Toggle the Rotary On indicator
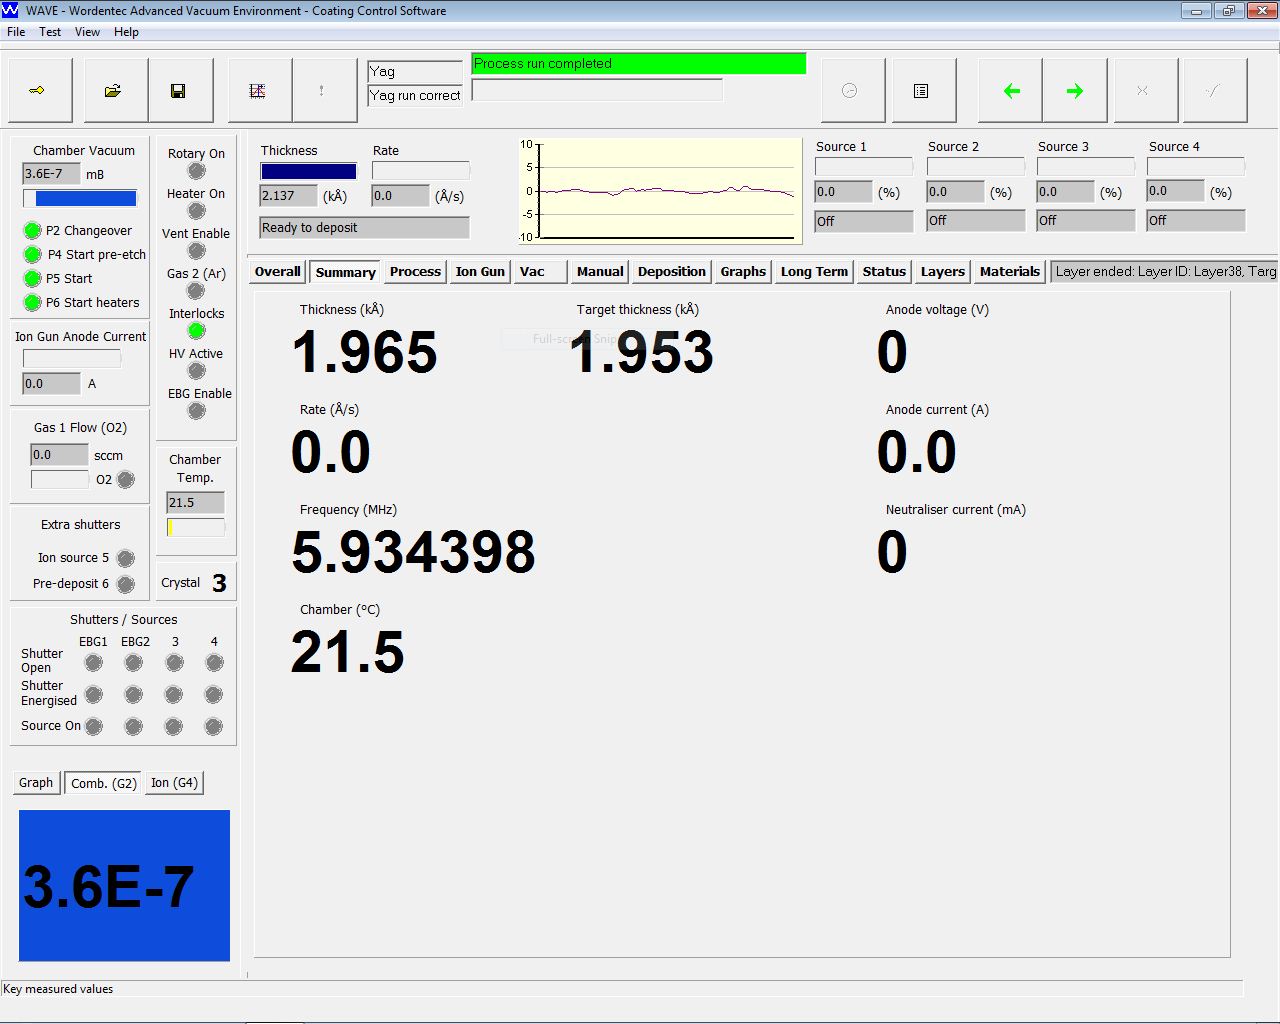This screenshot has height=1024, width=1280. click(x=197, y=171)
